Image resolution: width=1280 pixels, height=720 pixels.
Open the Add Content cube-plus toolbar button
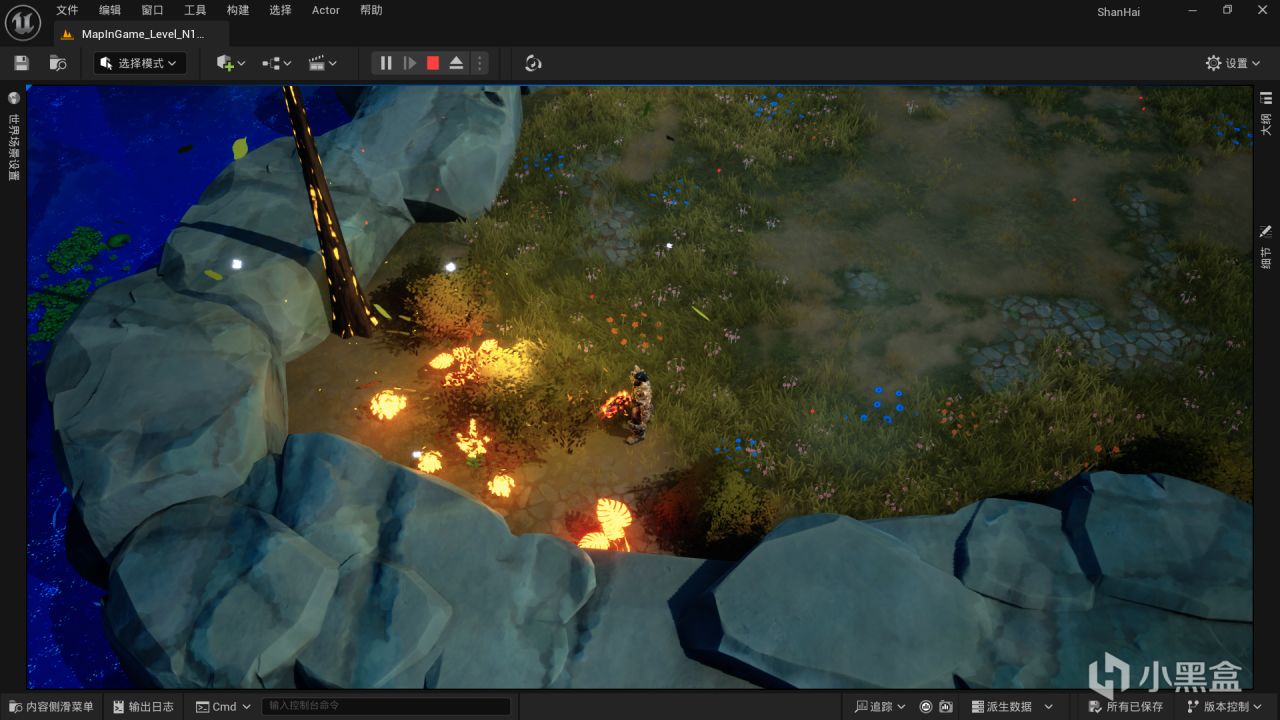pos(231,63)
